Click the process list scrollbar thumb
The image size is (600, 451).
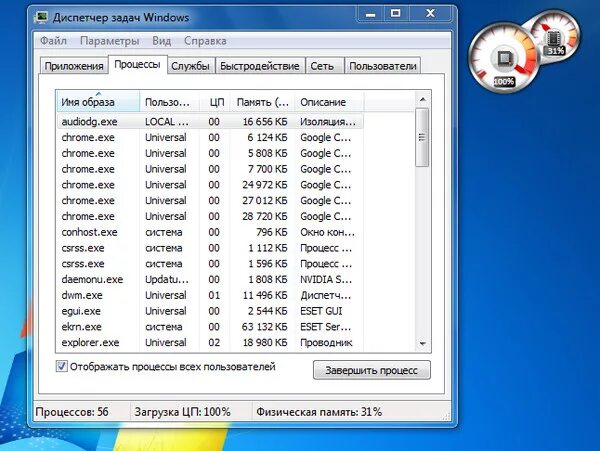(422, 137)
